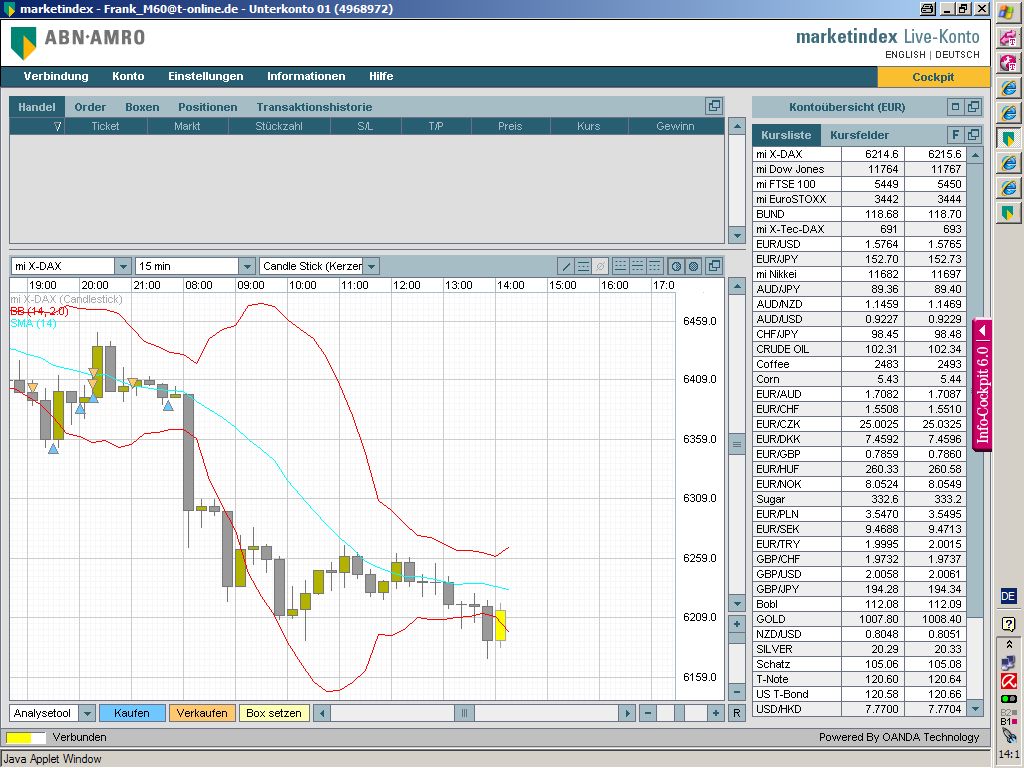Click ABN AMRO shield logo
Viewport: 1024px width, 768px height.
click(24, 43)
